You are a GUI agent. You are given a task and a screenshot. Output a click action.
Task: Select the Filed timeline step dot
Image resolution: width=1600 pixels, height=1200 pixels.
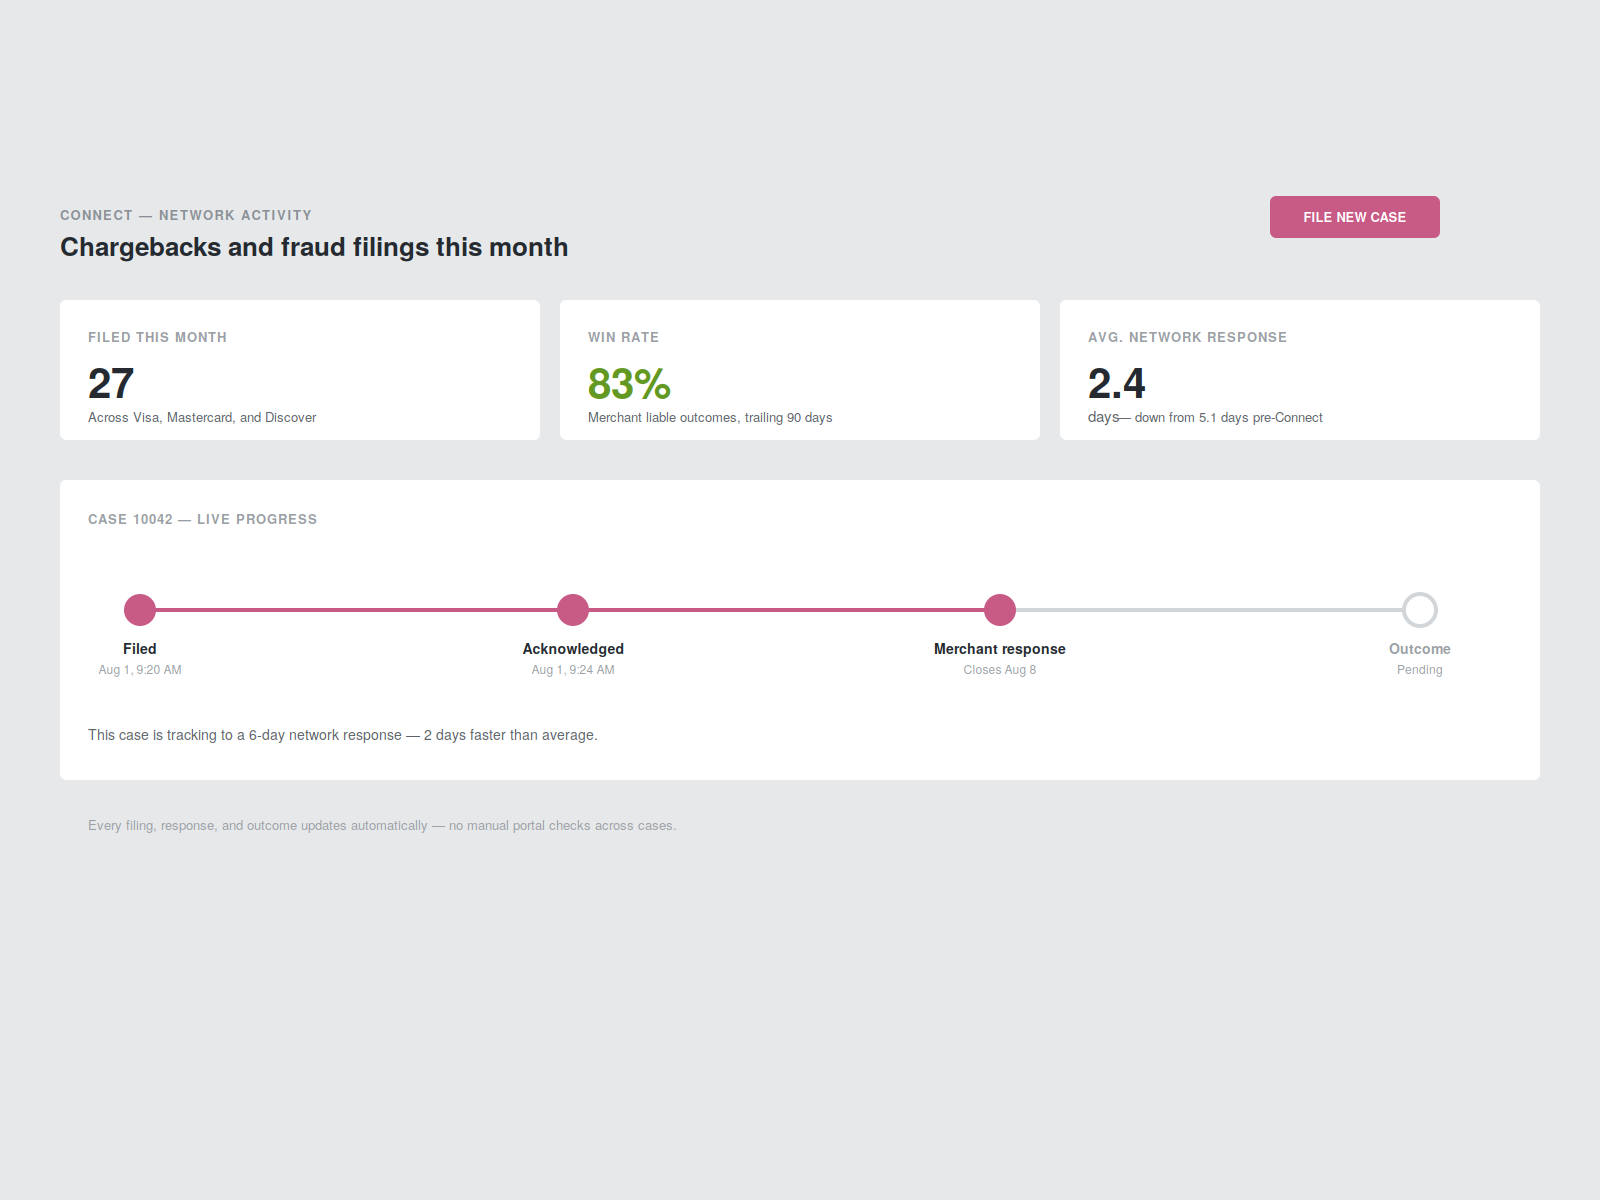tap(140, 610)
